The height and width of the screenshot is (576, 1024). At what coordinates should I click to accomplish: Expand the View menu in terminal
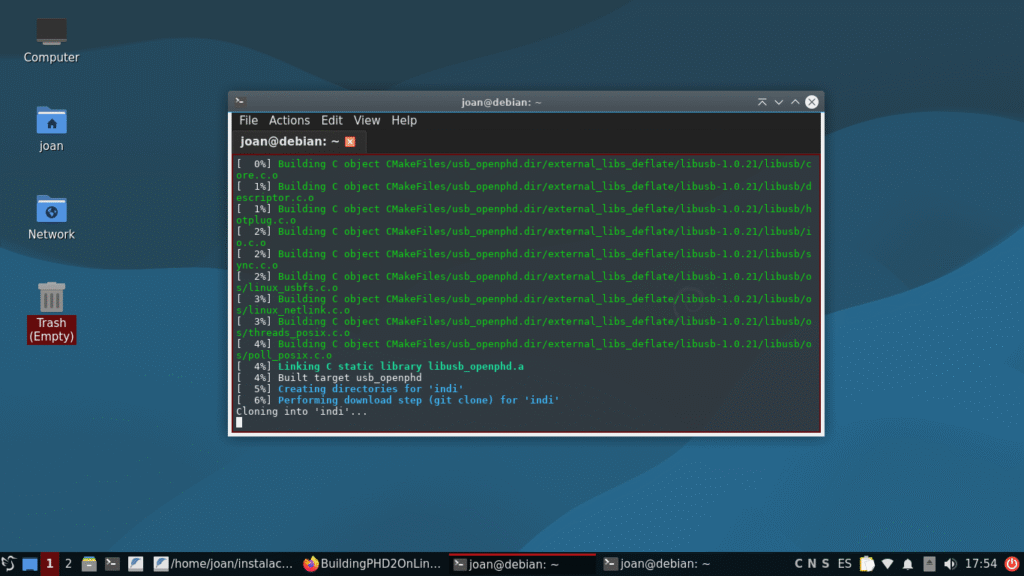click(x=367, y=121)
